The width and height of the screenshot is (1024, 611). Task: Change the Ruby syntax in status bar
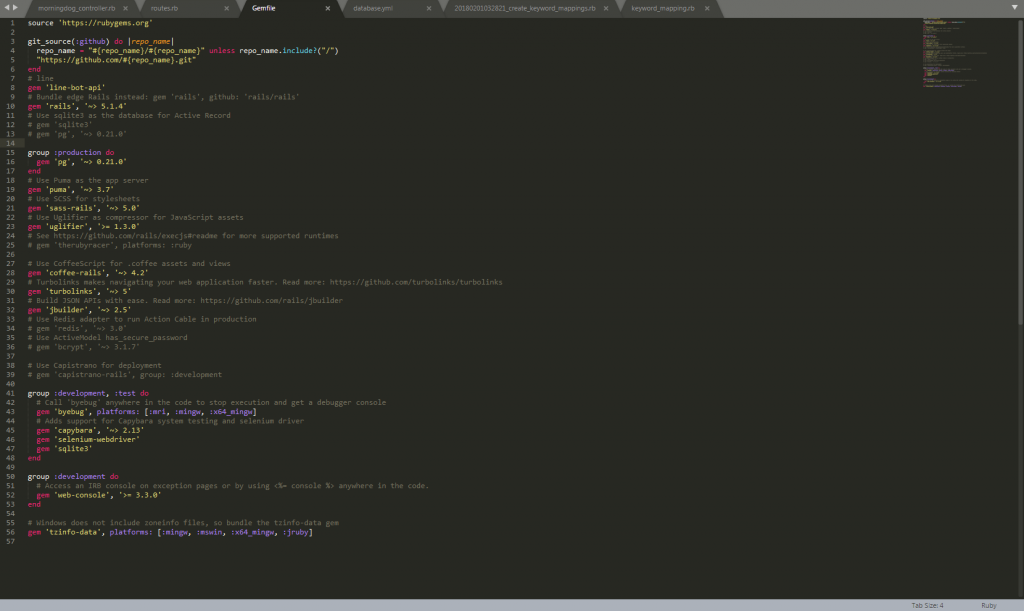tap(989, 606)
